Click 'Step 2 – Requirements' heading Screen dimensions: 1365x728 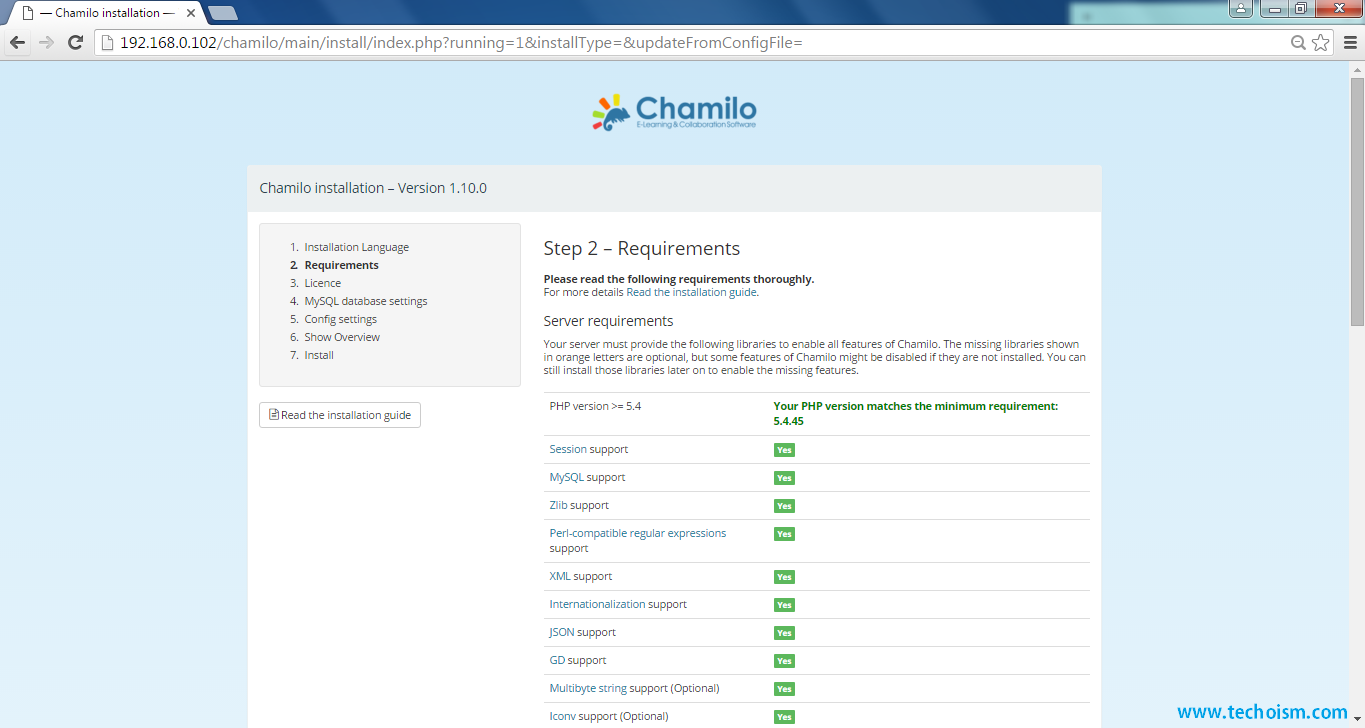pyautogui.click(x=641, y=248)
